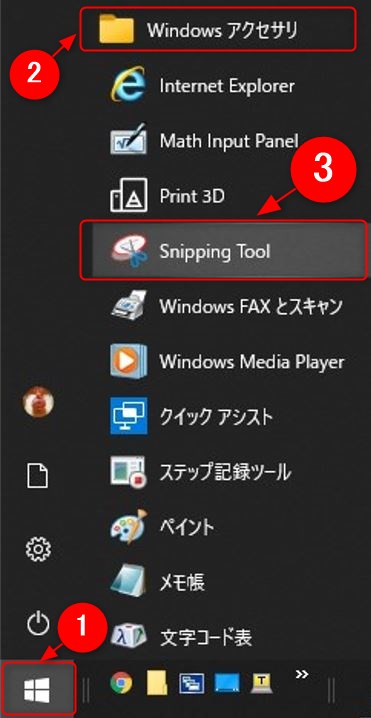Screen dimensions: 371x718
Task: Click the Windows FAX とスキャン label
Action: (251, 306)
